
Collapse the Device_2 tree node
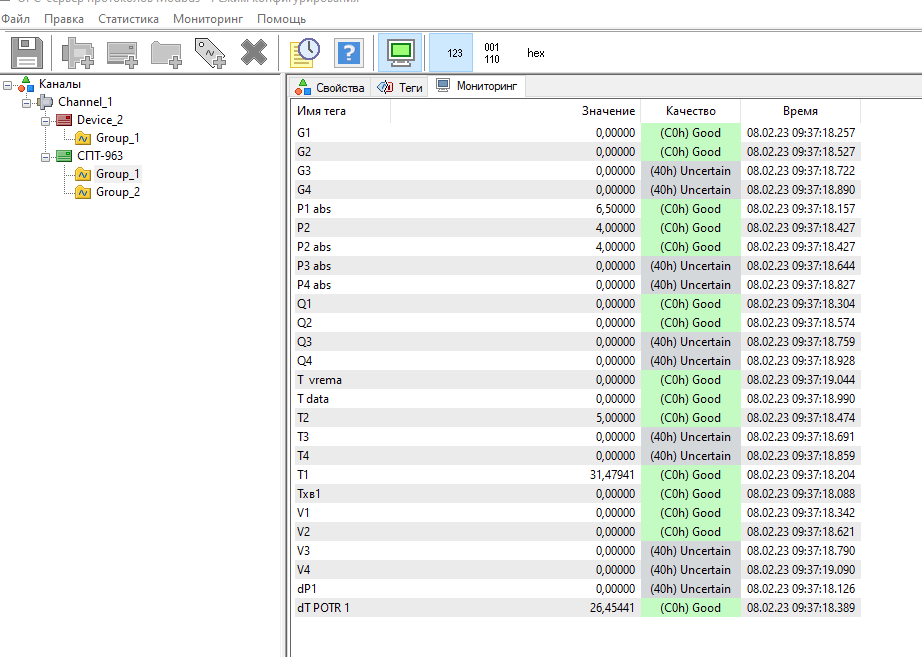tap(46, 120)
